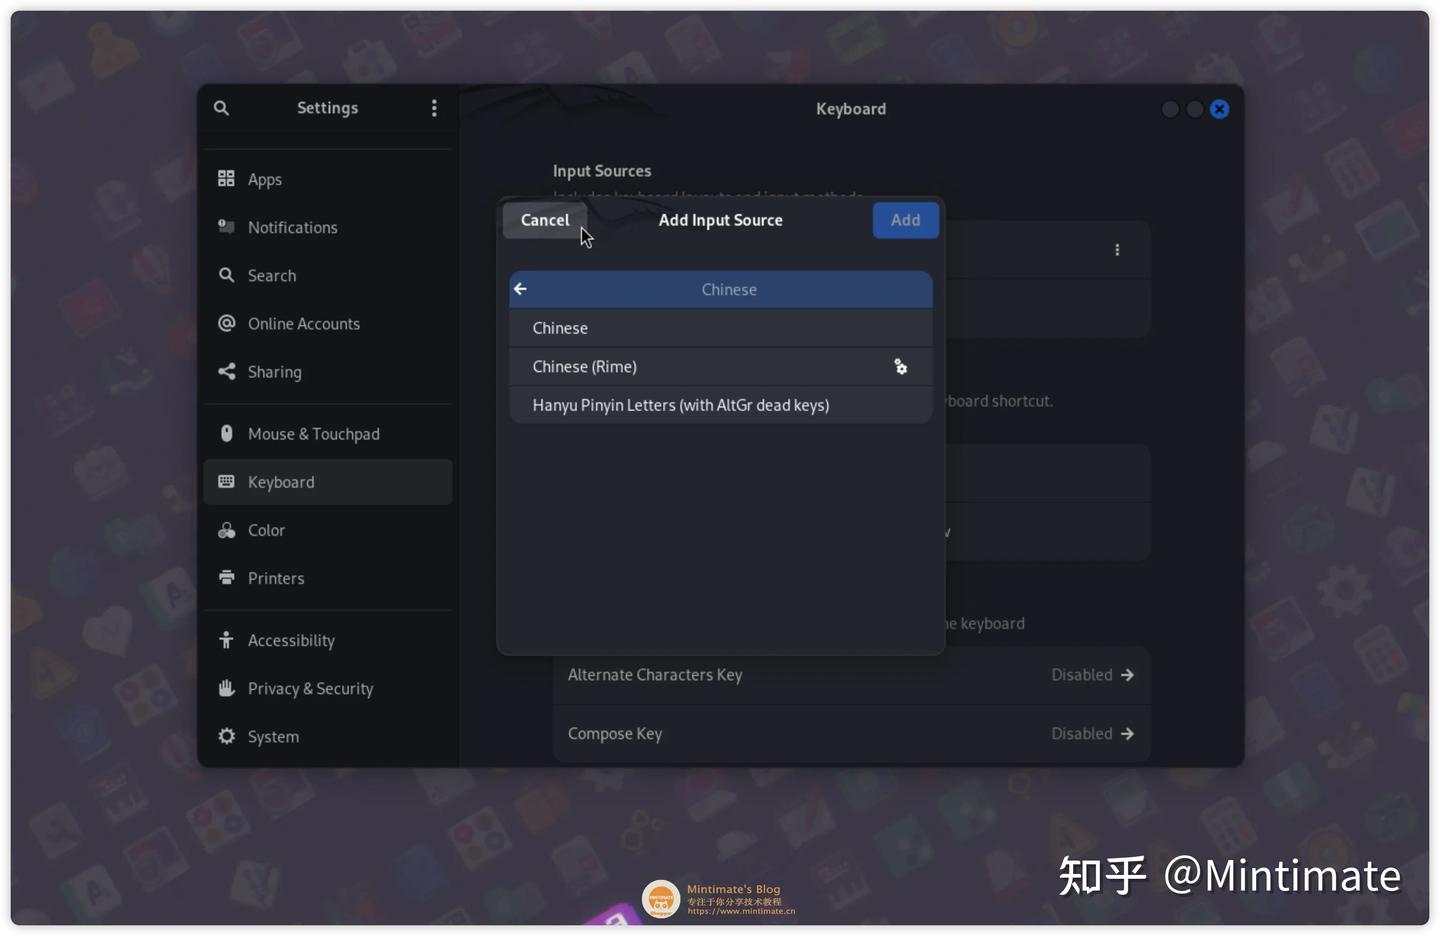This screenshot has width=1440, height=936.
Task: Open the options menu for the input source
Action: pyautogui.click(x=1117, y=249)
